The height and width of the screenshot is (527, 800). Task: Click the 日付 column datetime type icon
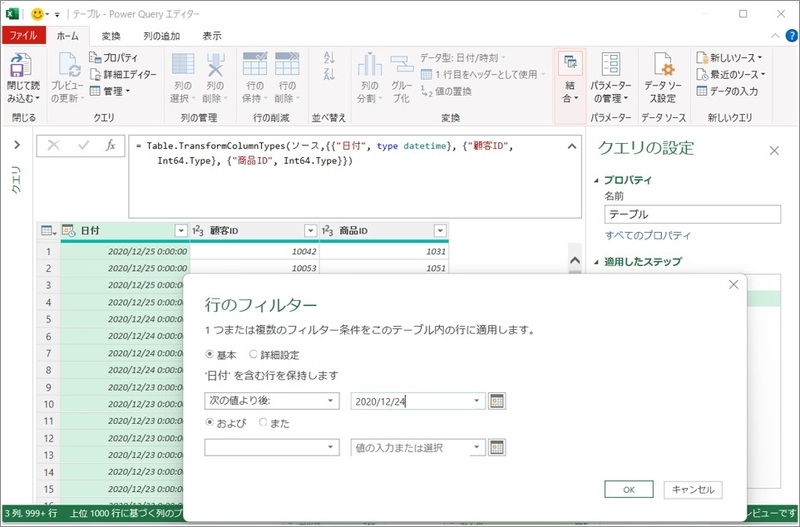[x=68, y=231]
